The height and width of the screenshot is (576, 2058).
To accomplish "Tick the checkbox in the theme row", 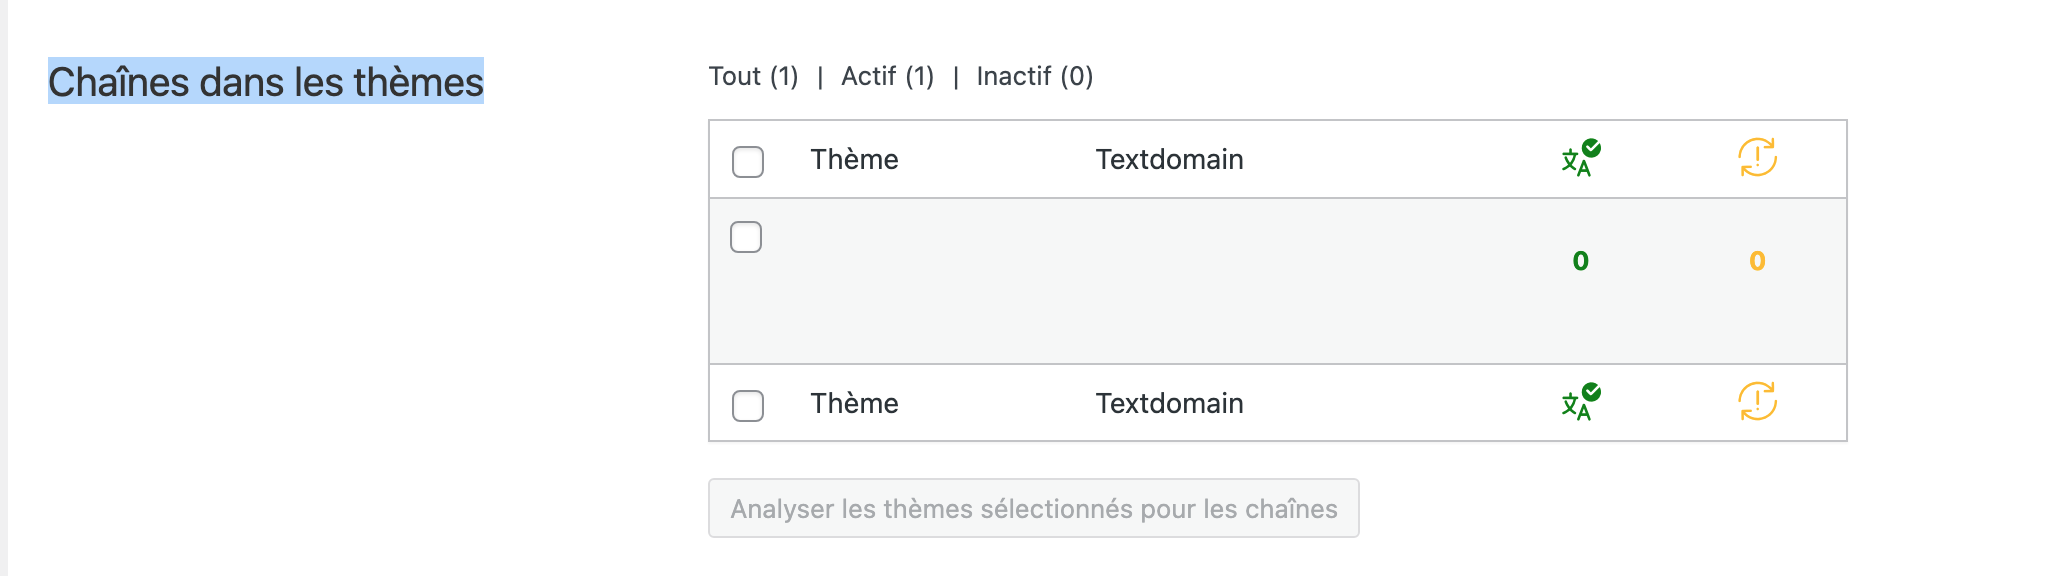I will click(x=746, y=237).
